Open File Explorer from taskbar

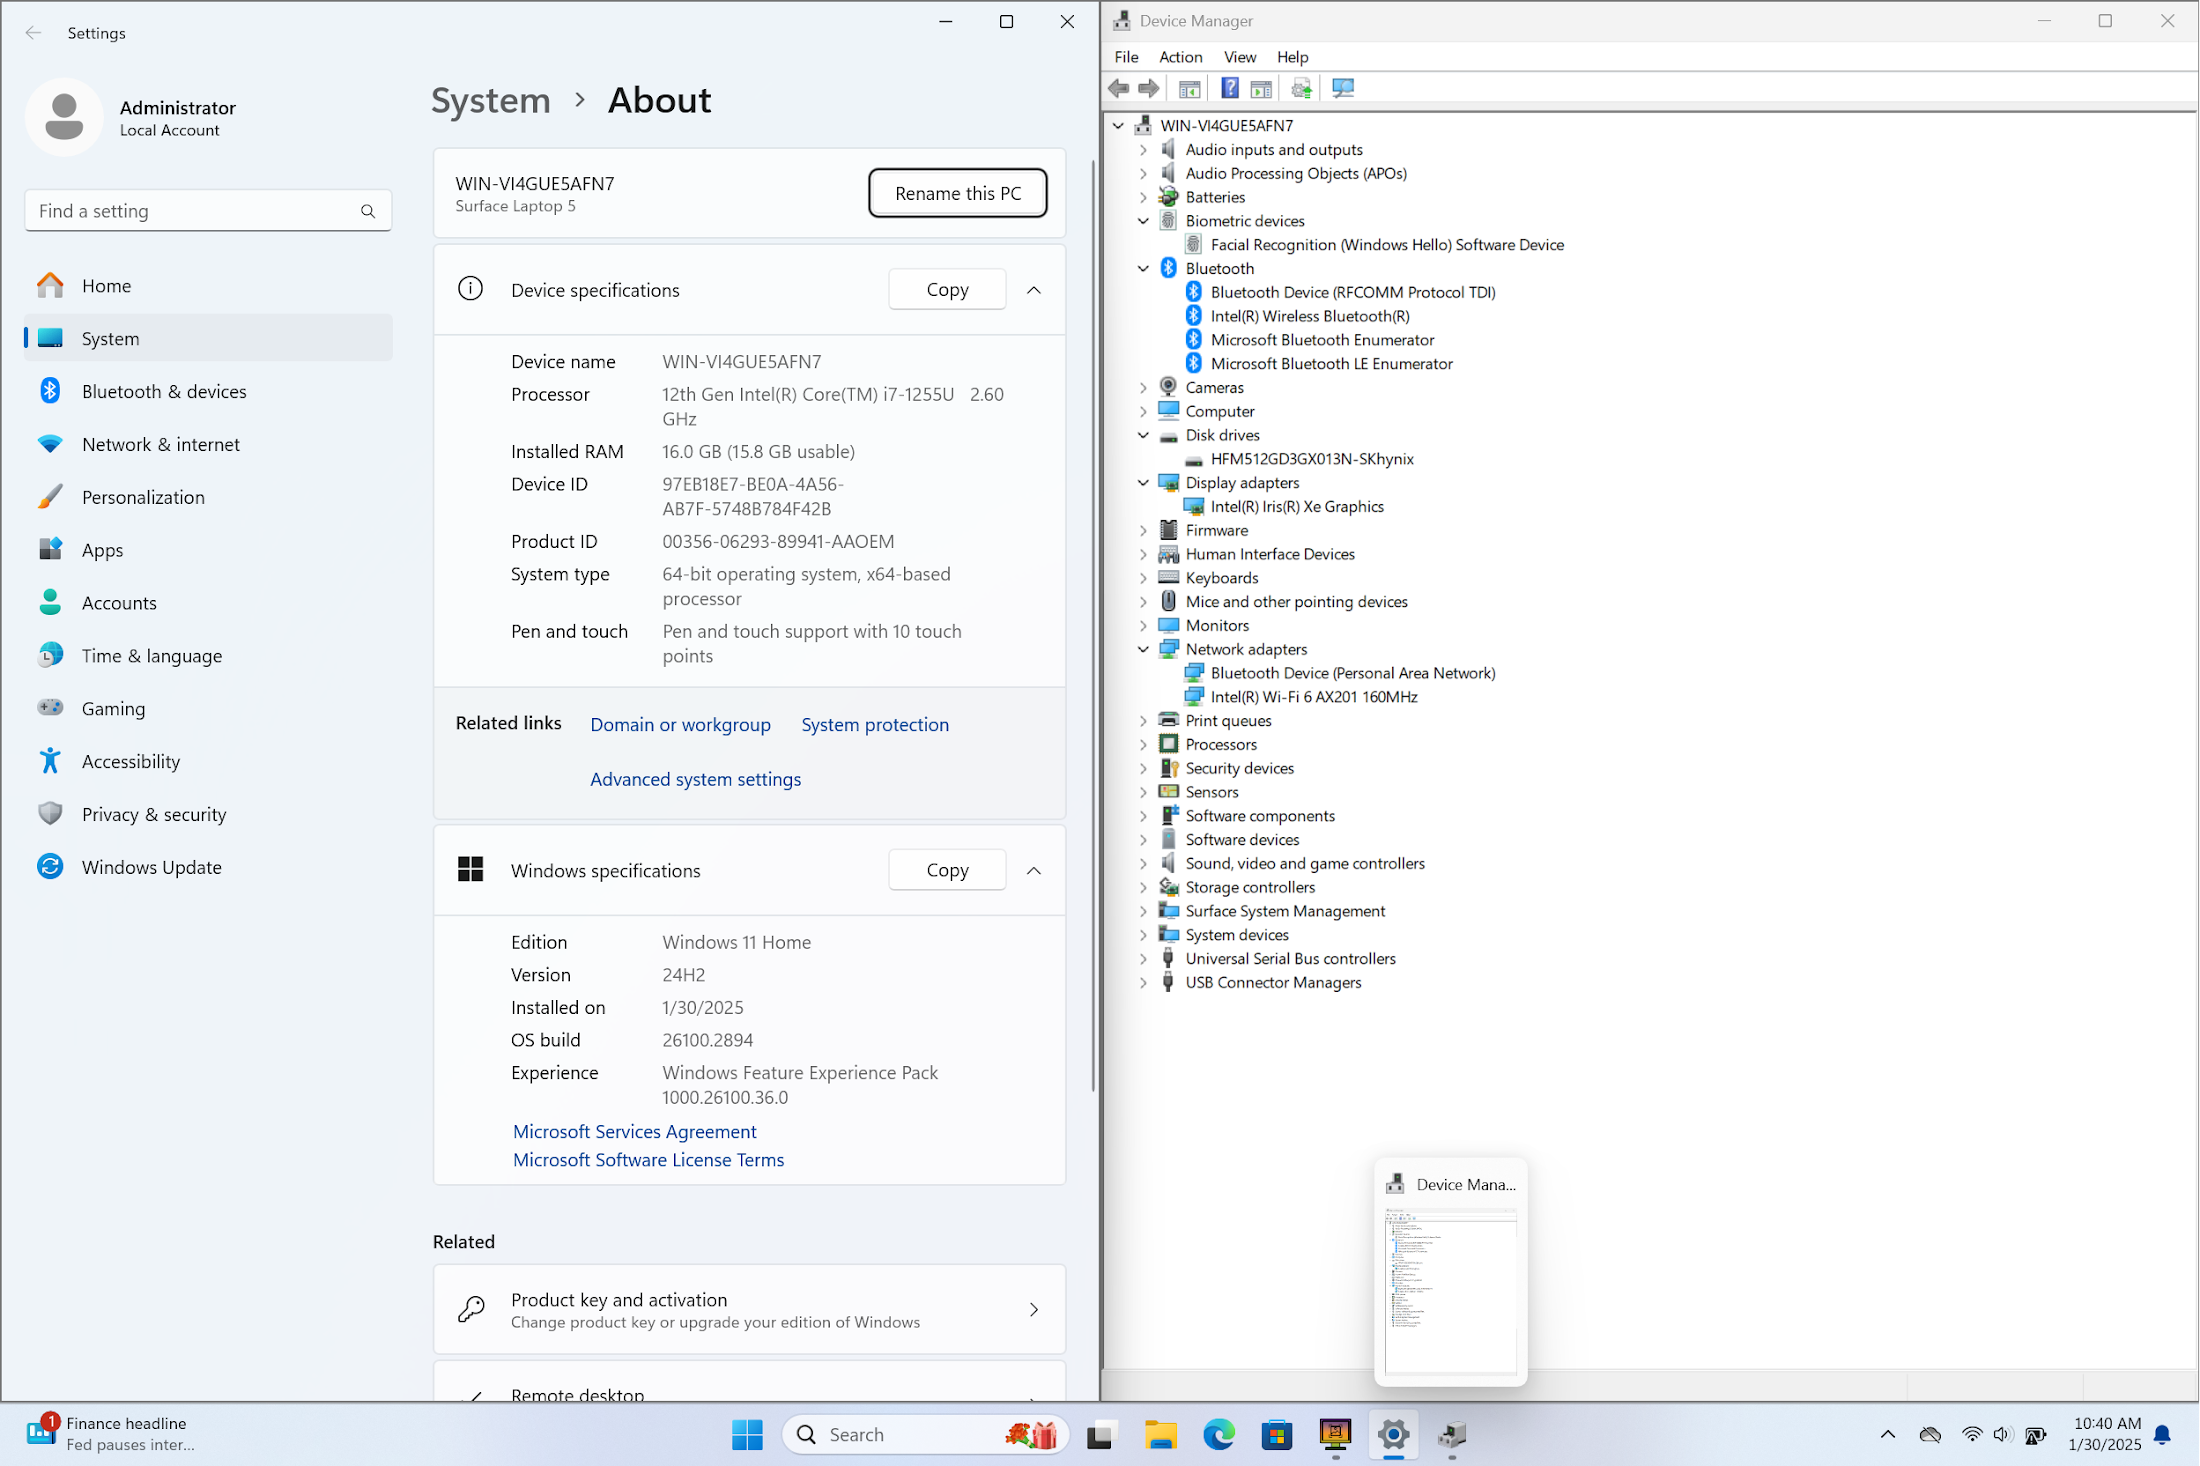coord(1160,1435)
